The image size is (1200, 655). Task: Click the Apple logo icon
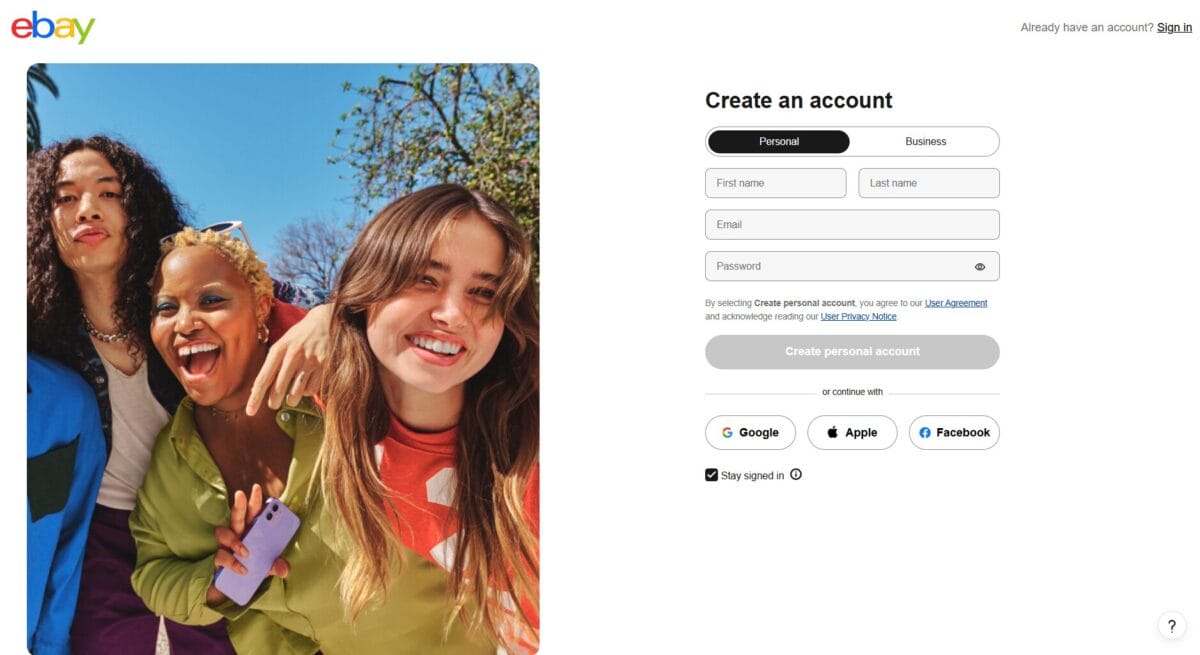pyautogui.click(x=831, y=432)
